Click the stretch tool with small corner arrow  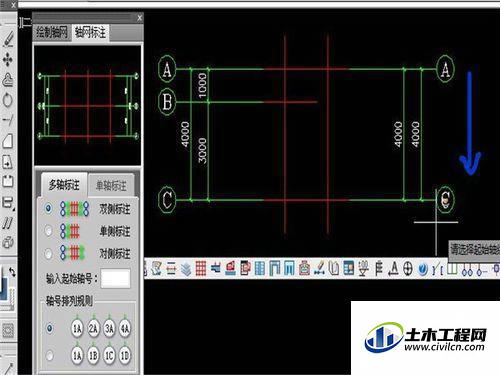pos(8,203)
